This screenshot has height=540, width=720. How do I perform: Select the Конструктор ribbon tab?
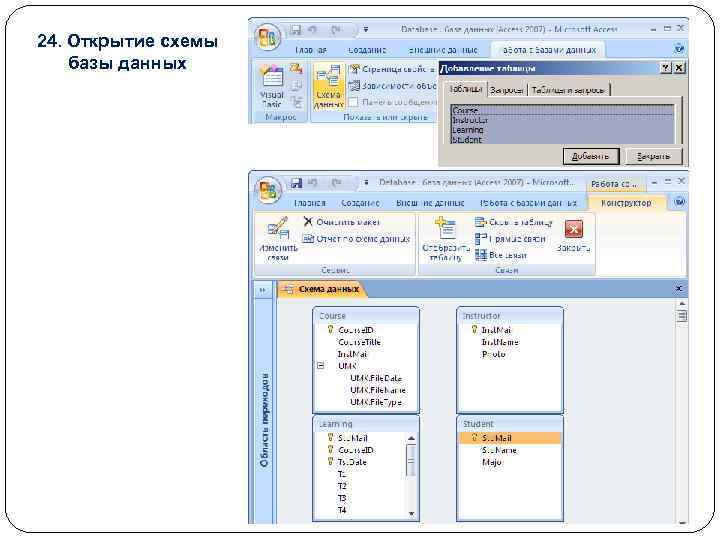[626, 203]
